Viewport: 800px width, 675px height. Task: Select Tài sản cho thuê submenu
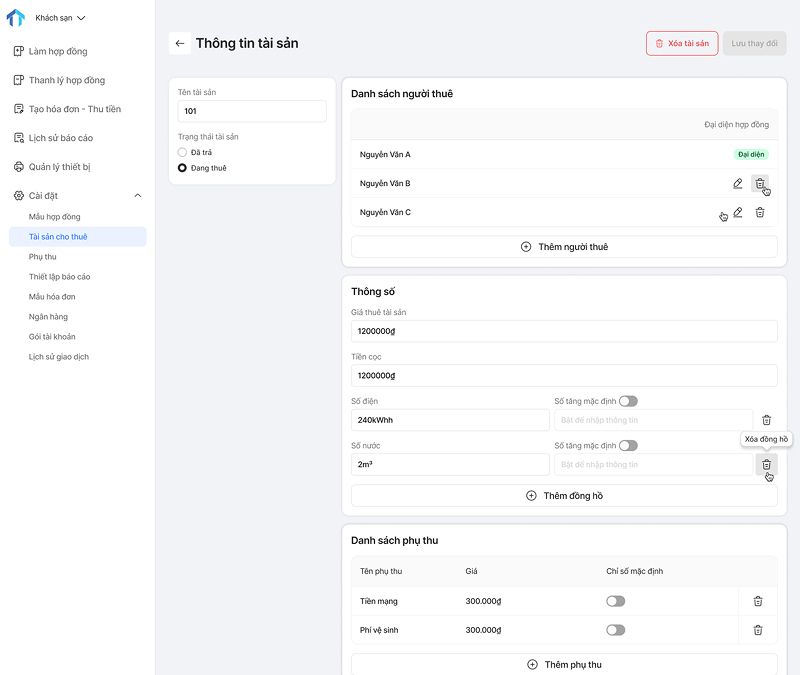pyautogui.click(x=78, y=237)
